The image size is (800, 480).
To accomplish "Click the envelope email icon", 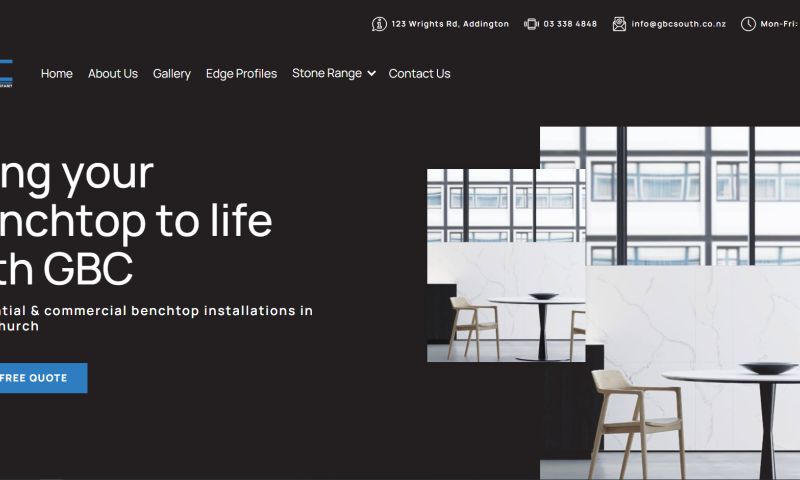I will coord(619,24).
